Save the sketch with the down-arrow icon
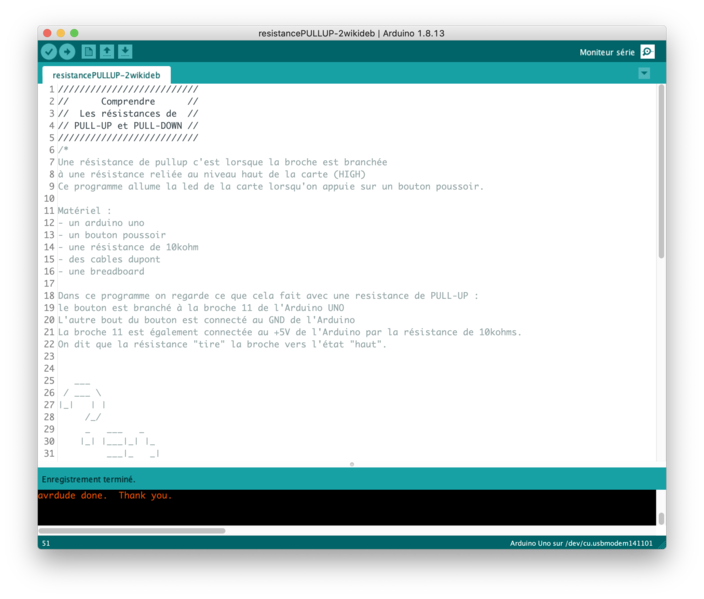The image size is (704, 599). [x=125, y=52]
